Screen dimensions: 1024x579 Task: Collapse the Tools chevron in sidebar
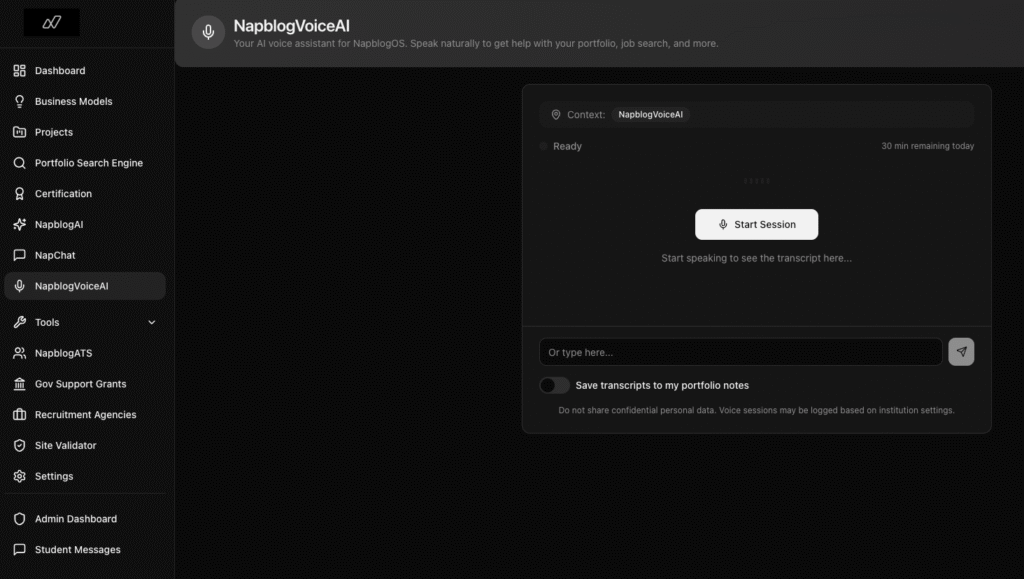(x=152, y=322)
